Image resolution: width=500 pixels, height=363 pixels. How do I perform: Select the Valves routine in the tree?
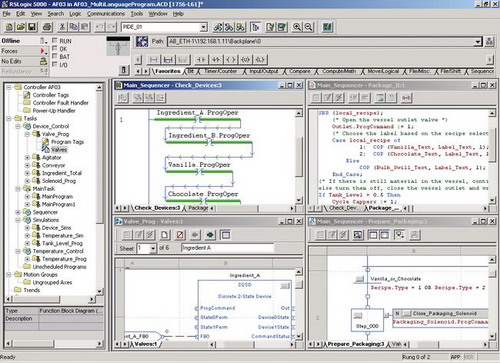pyautogui.click(x=59, y=150)
